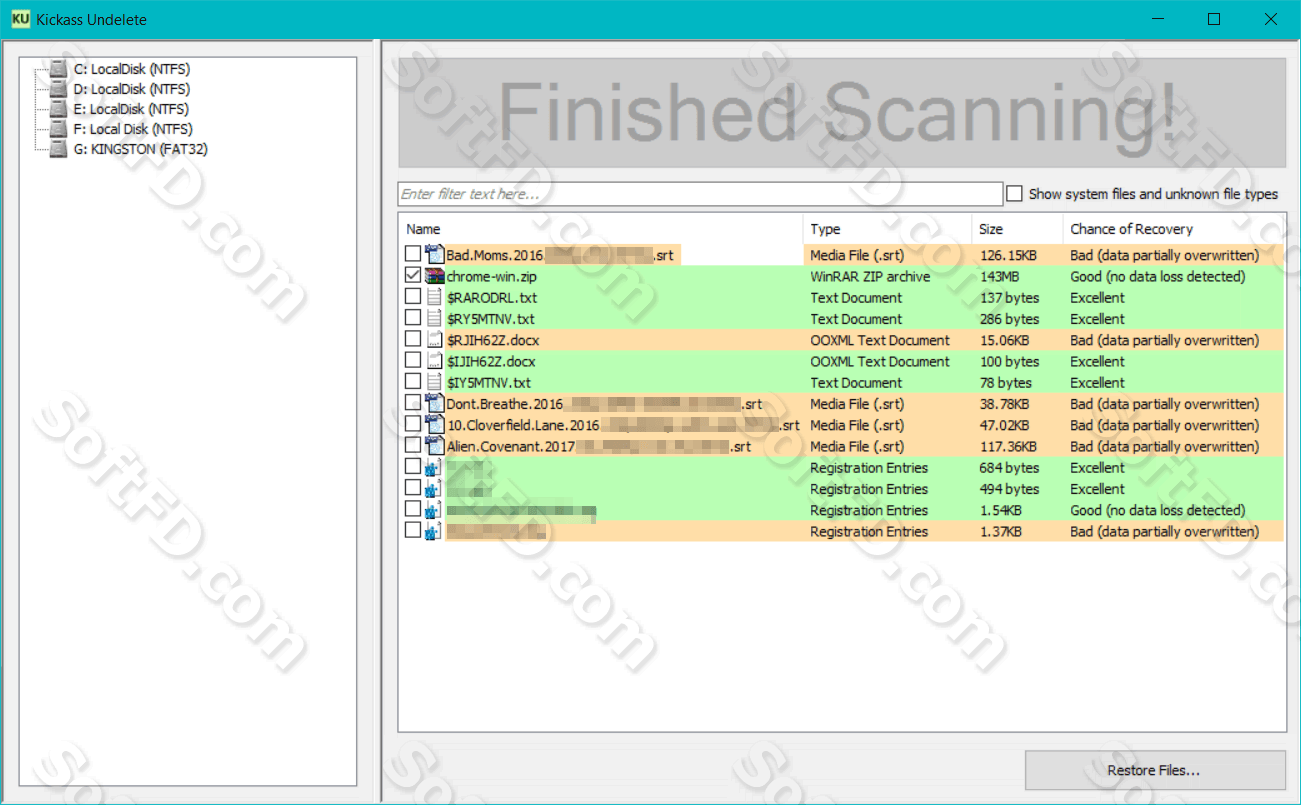1301x805 pixels.
Task: Select the $IY5MTNV.txt file name
Action: [x=489, y=382]
